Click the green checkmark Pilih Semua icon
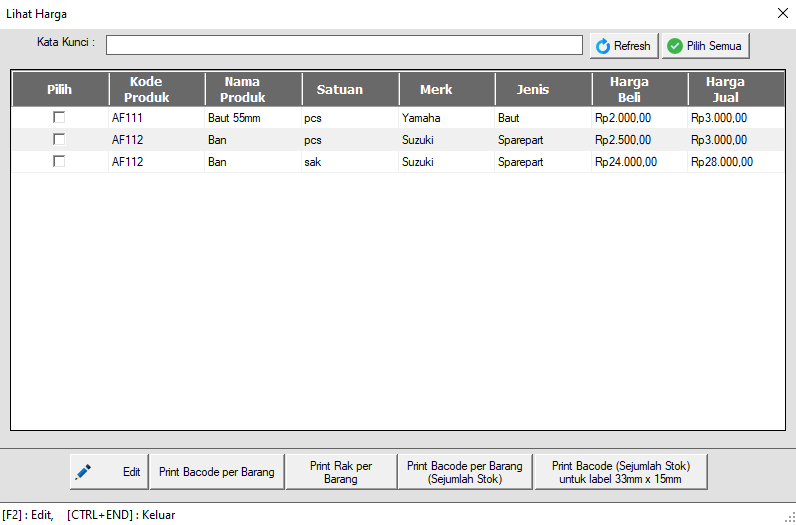Viewport: 796px width, 525px height. pyautogui.click(x=675, y=46)
